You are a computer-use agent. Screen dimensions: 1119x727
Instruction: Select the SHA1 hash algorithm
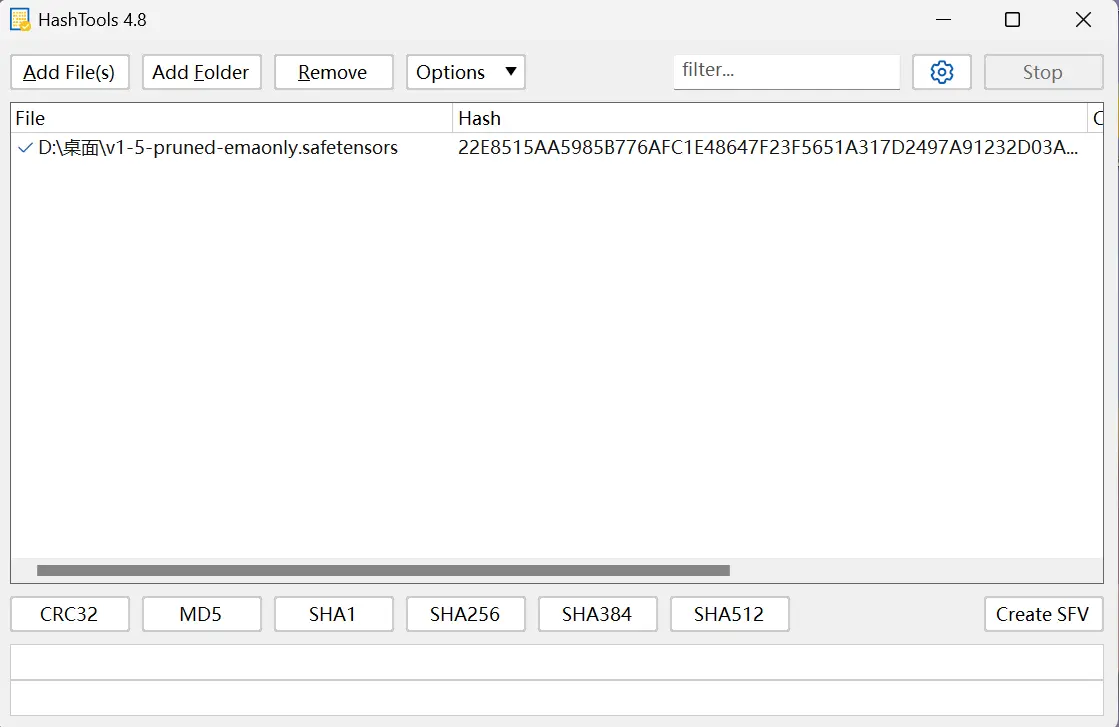pyautogui.click(x=333, y=614)
